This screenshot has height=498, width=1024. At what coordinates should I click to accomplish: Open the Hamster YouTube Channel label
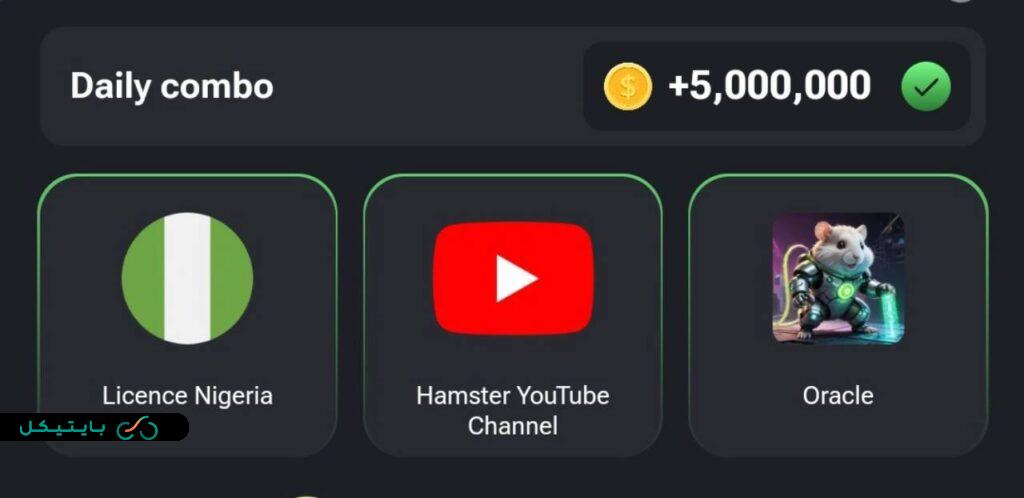point(513,411)
